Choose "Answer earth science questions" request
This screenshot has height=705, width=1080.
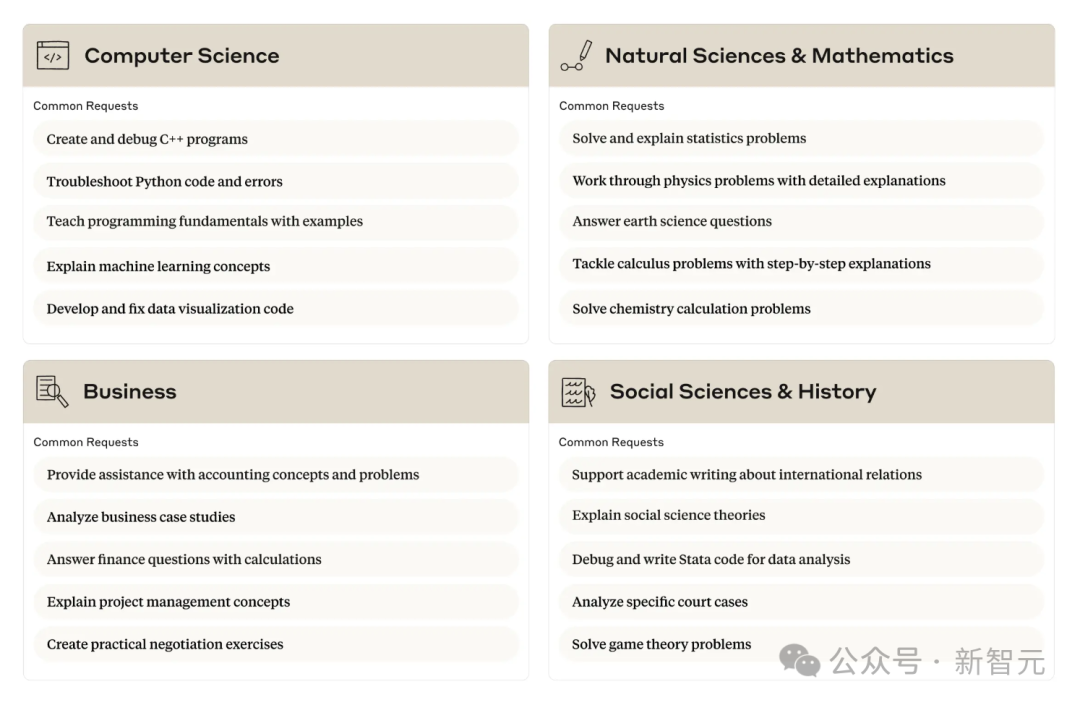pyautogui.click(x=672, y=222)
